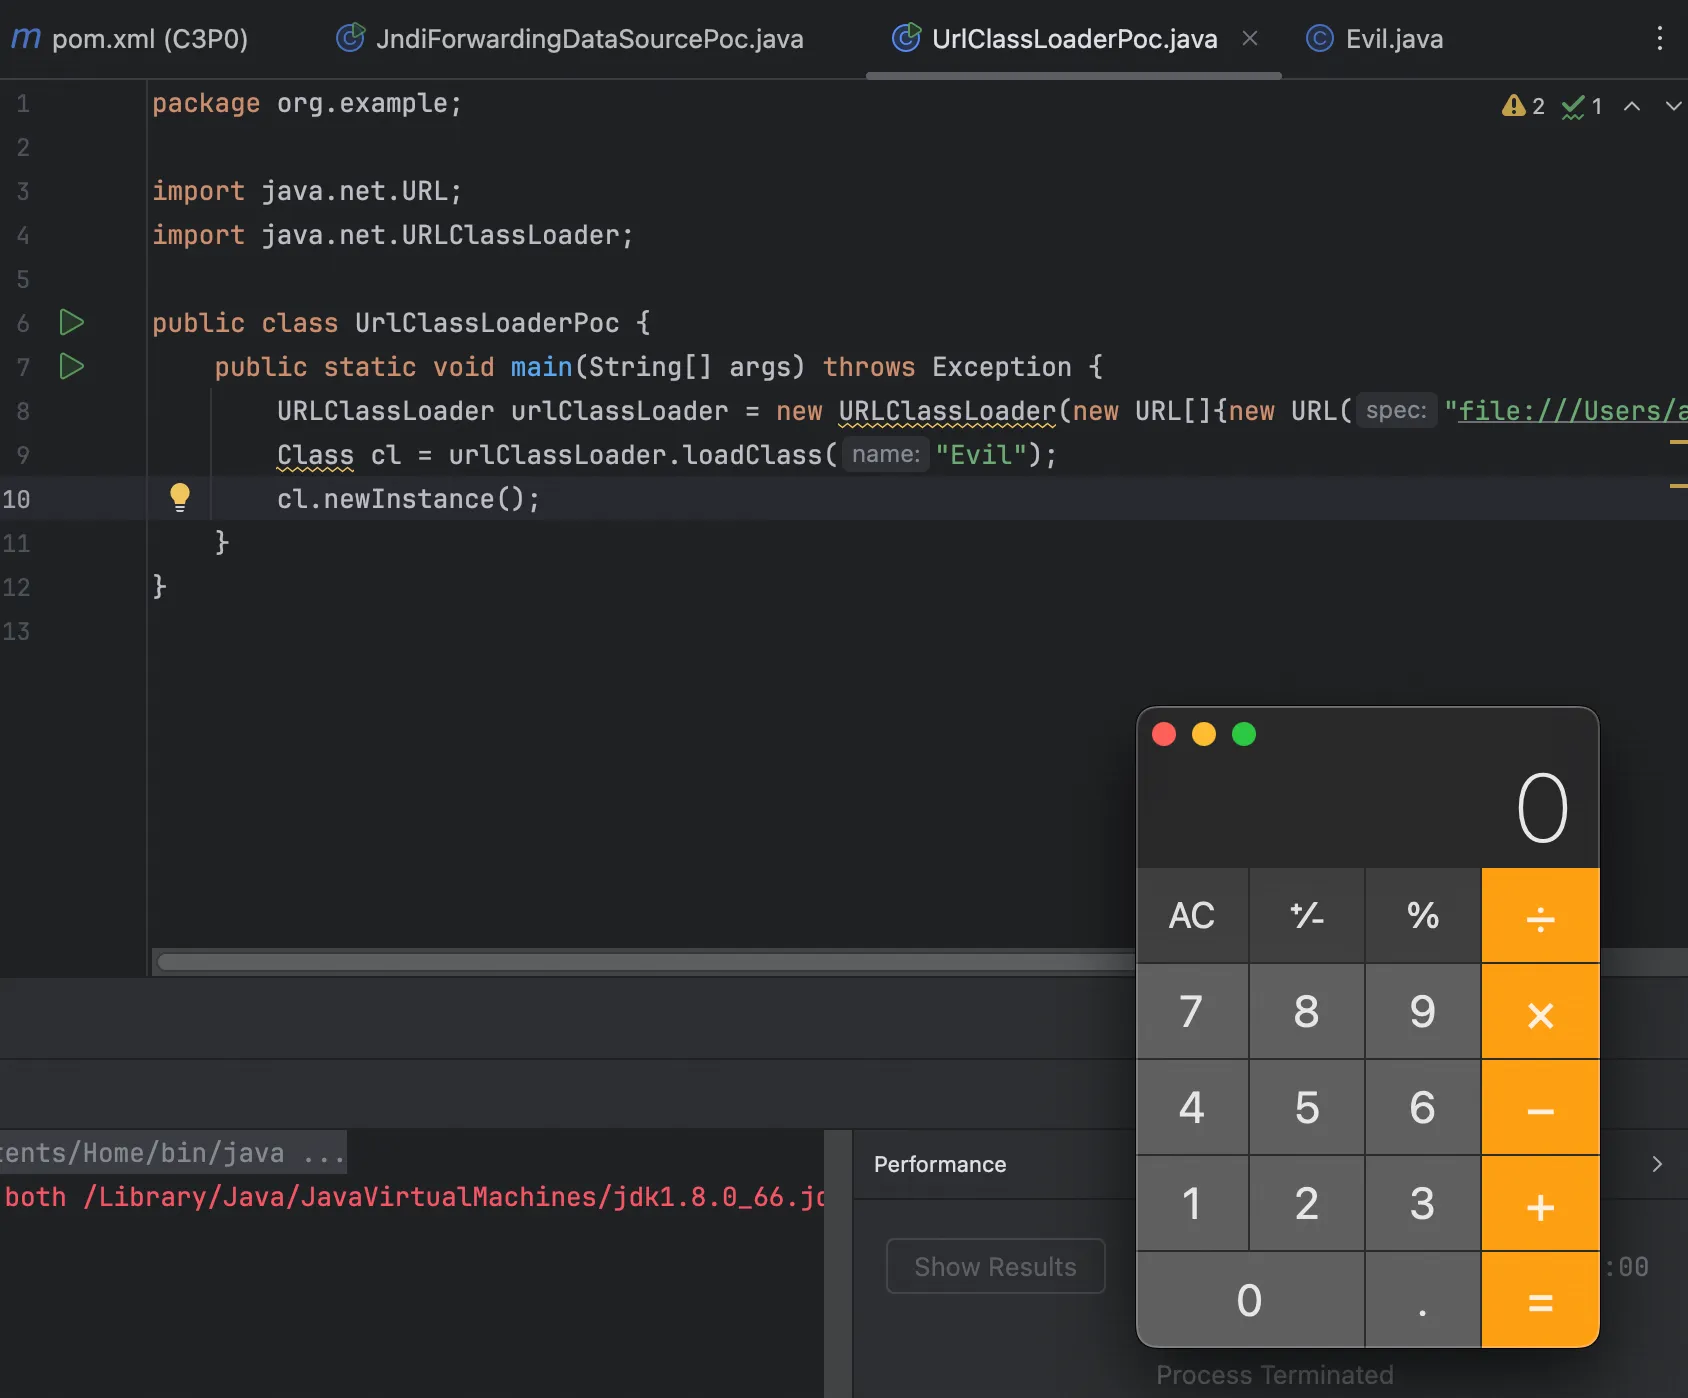
Task: Open the editor tabs three-dot menu
Action: 1660,39
